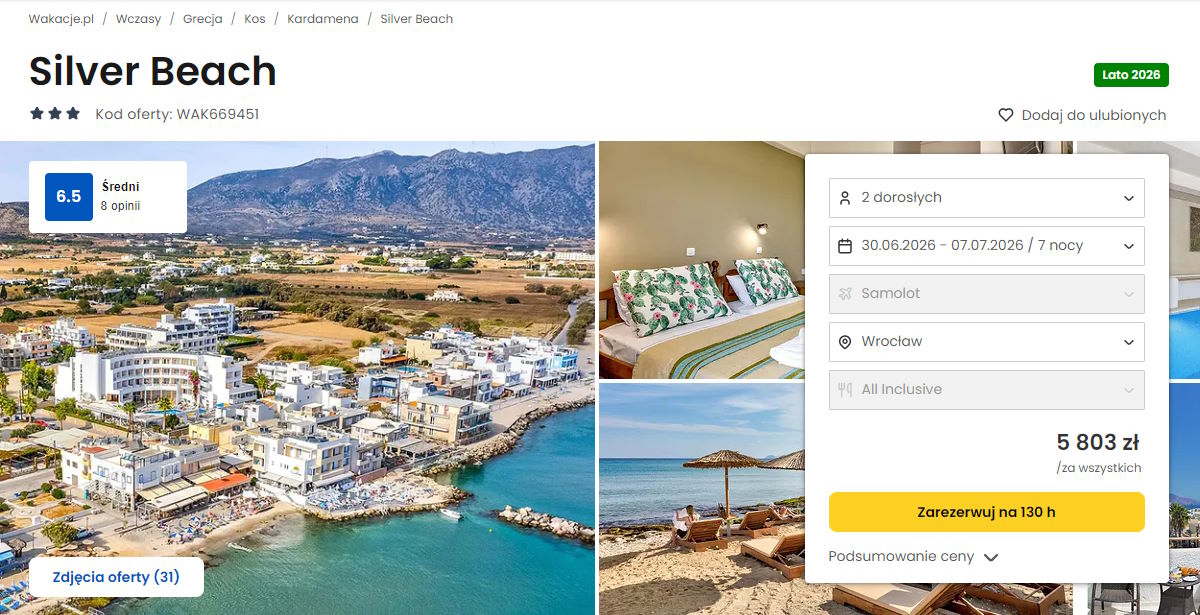
Task: Click the calendar icon in date field
Action: click(845, 246)
